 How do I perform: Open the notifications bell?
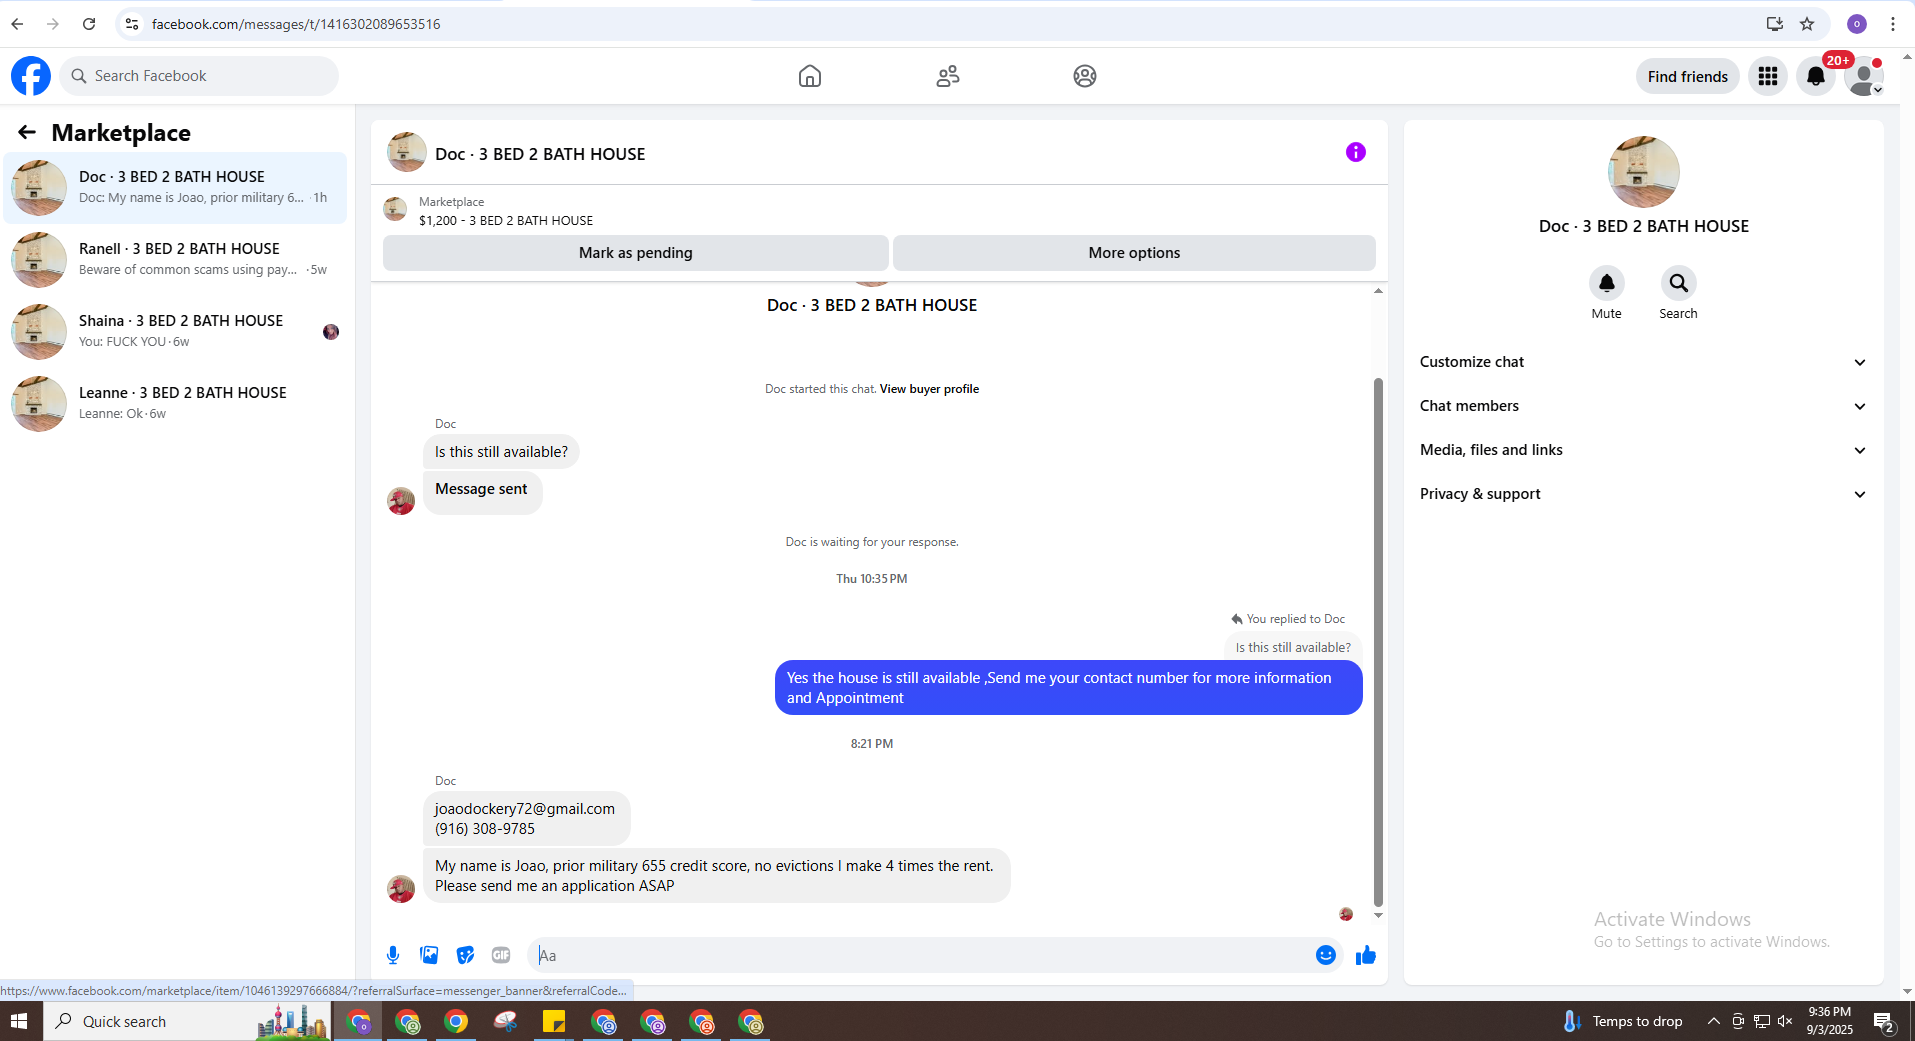pyautogui.click(x=1816, y=76)
